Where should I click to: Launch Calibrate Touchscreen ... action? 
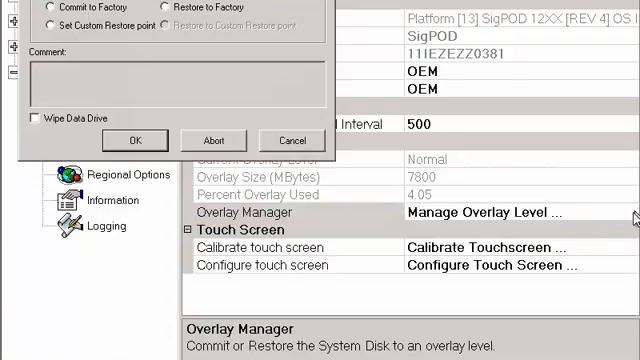pos(487,247)
